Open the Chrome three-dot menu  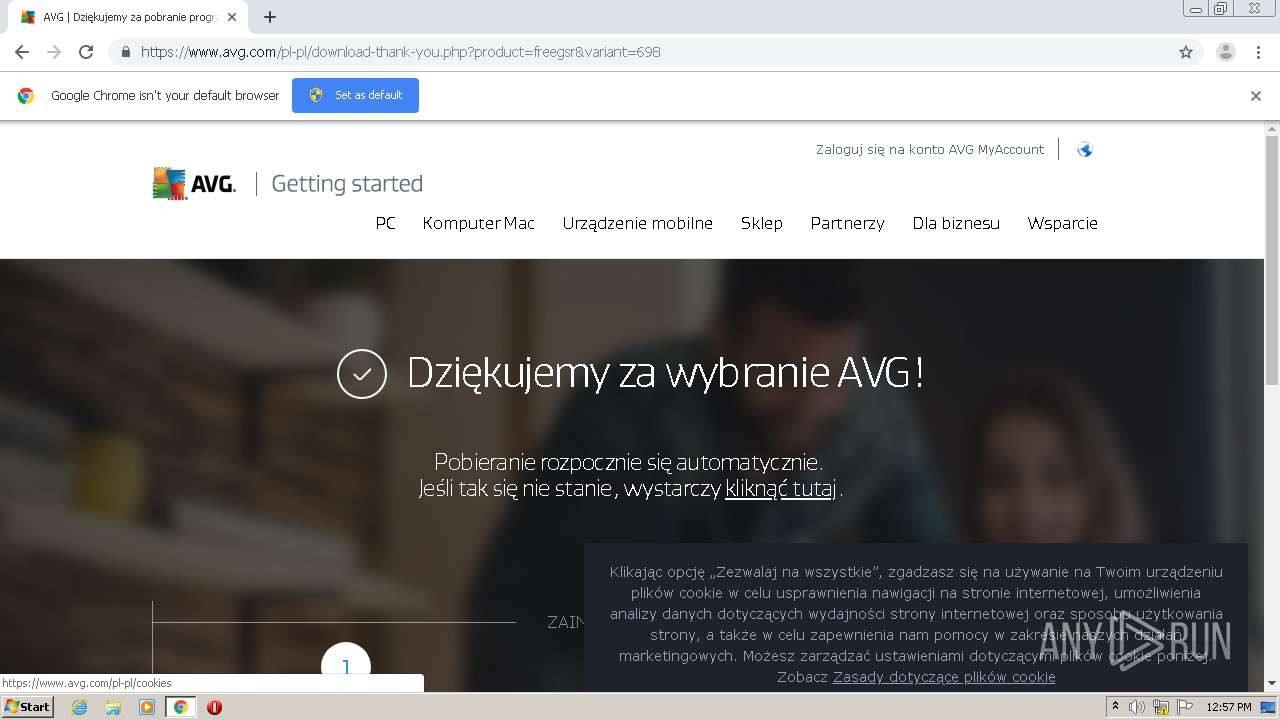coord(1258,52)
